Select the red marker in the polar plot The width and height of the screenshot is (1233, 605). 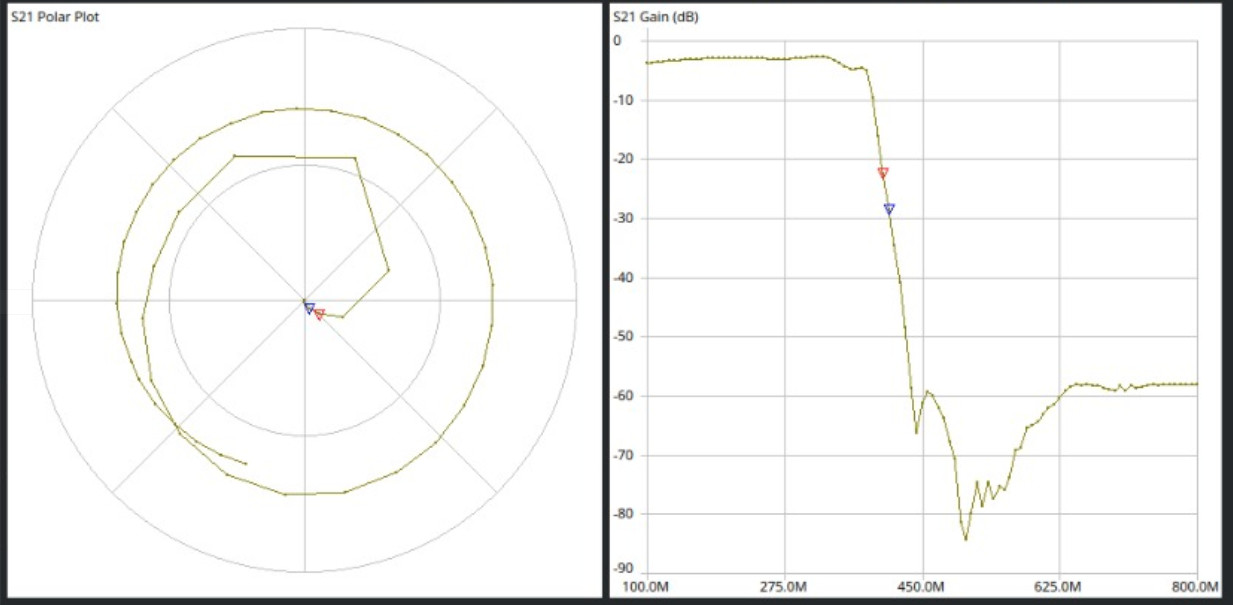[x=319, y=315]
